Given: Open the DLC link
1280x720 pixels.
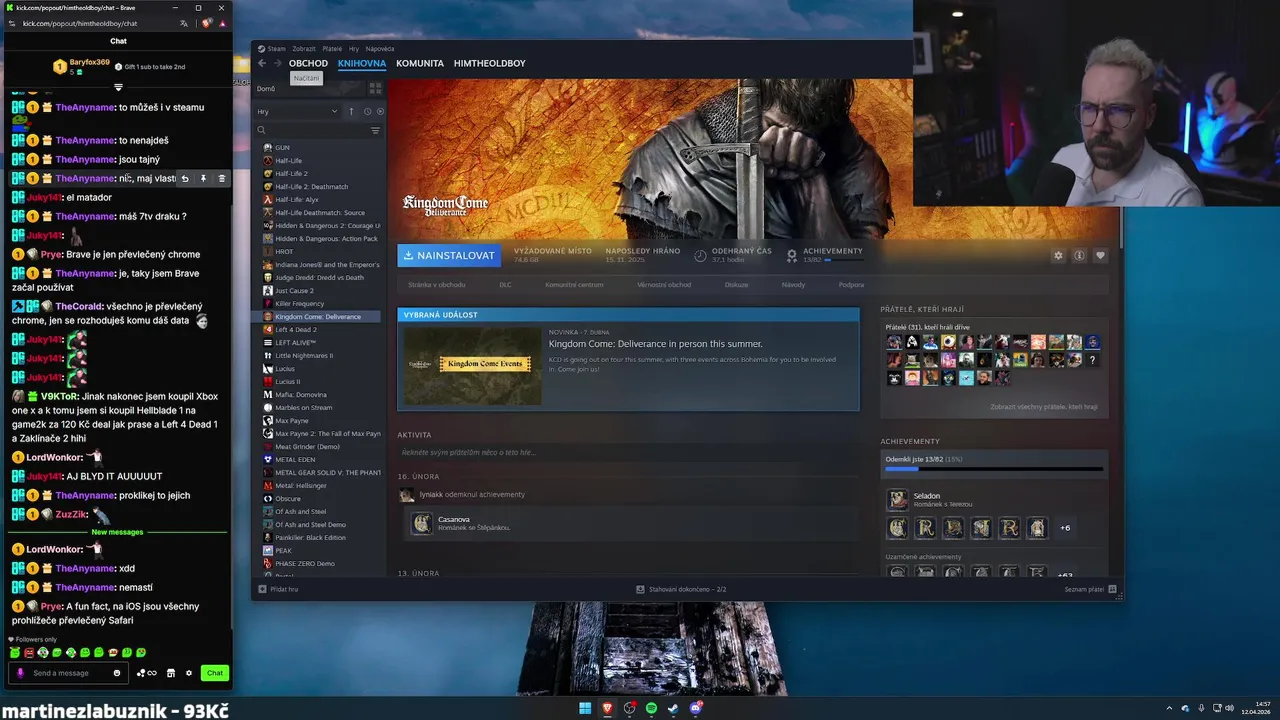Looking at the screenshot, I should click(505, 285).
